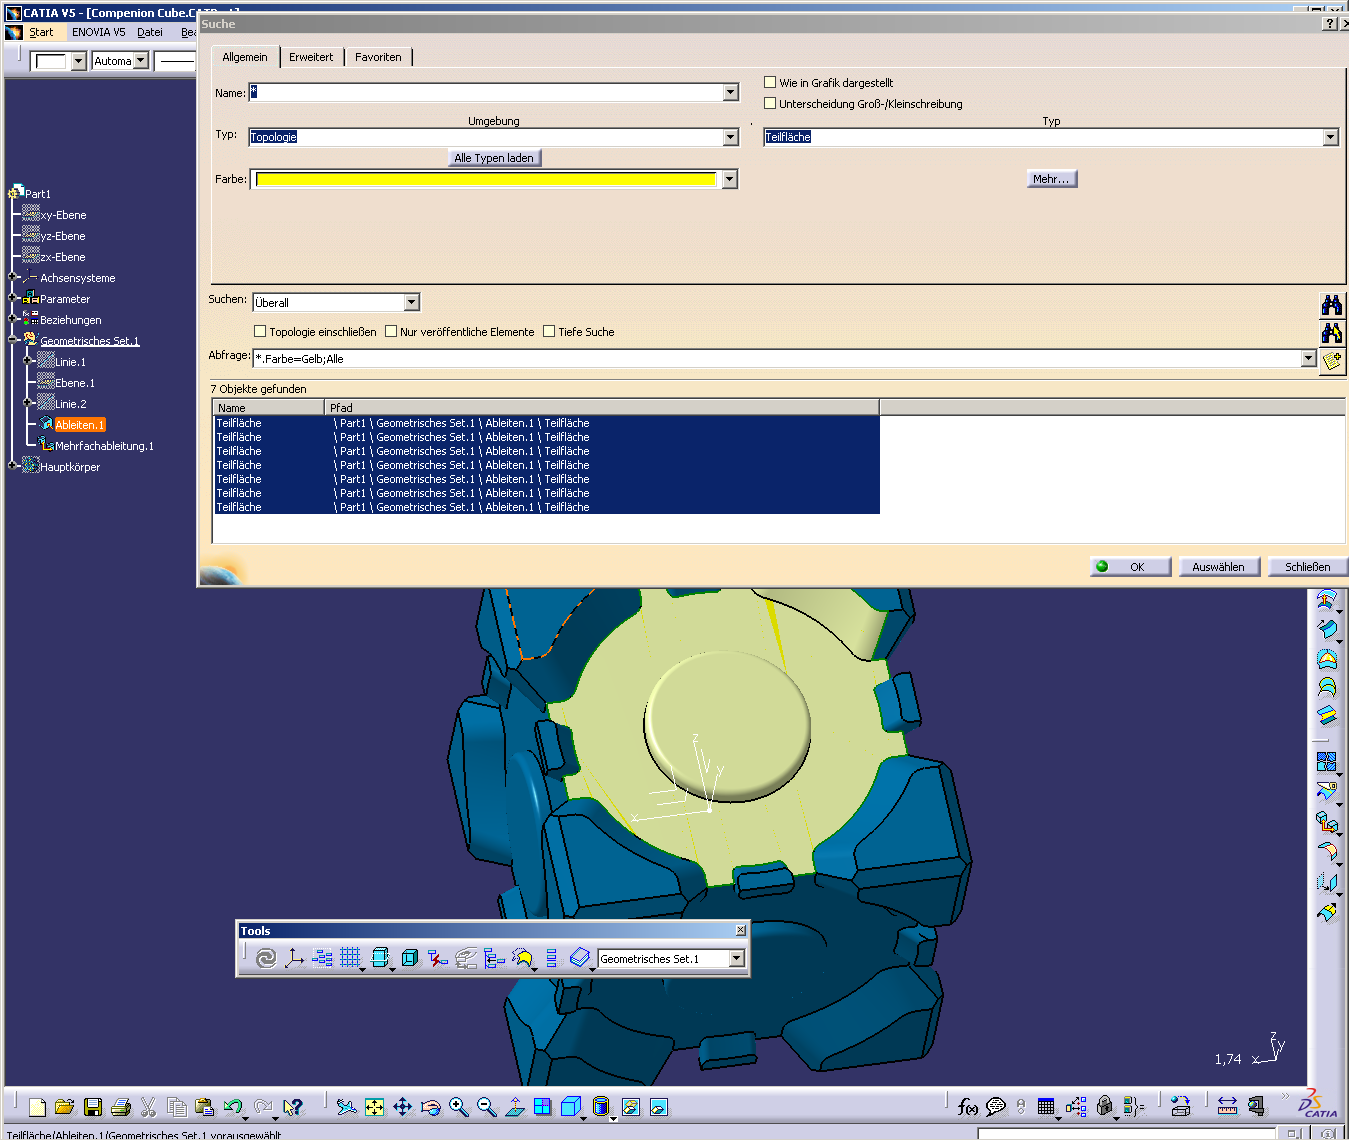The height and width of the screenshot is (1141, 1349).
Task: Select xy-Ebene in the spec tree
Action: click(63, 215)
